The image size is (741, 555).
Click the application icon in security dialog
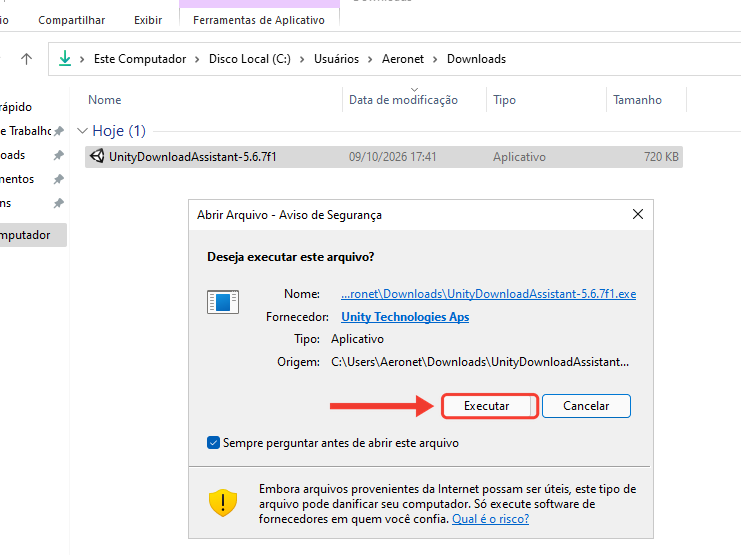coord(223,302)
